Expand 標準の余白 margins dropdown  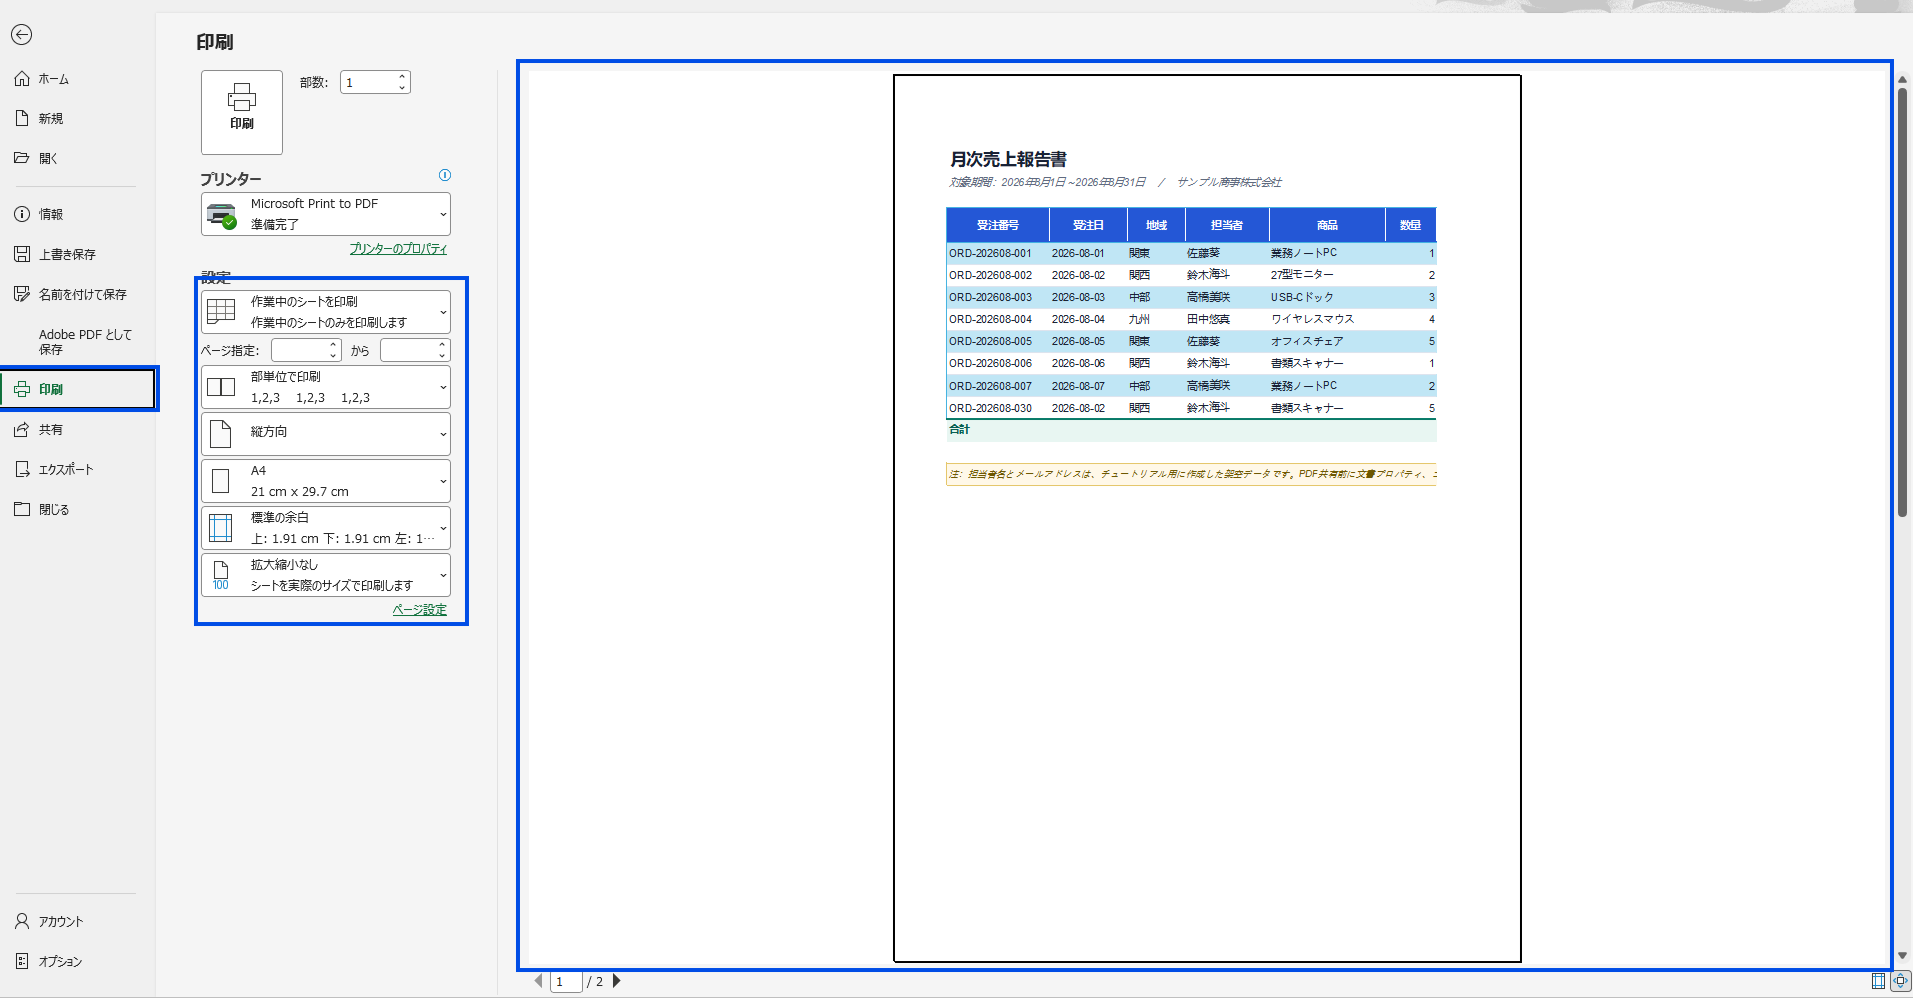[326, 528]
